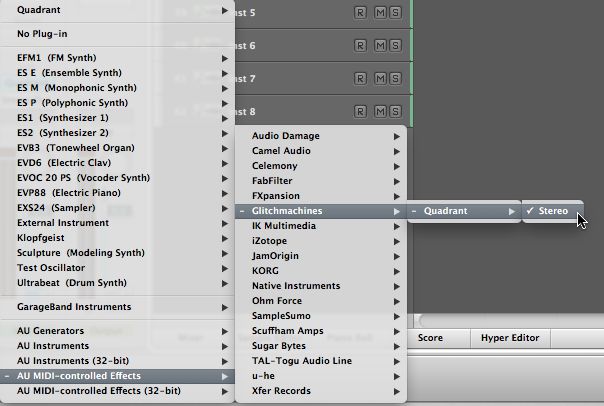Open EVOC 20 PS (Vocoder Synth) submenu
The width and height of the screenshot is (604, 406).
[x=117, y=178]
